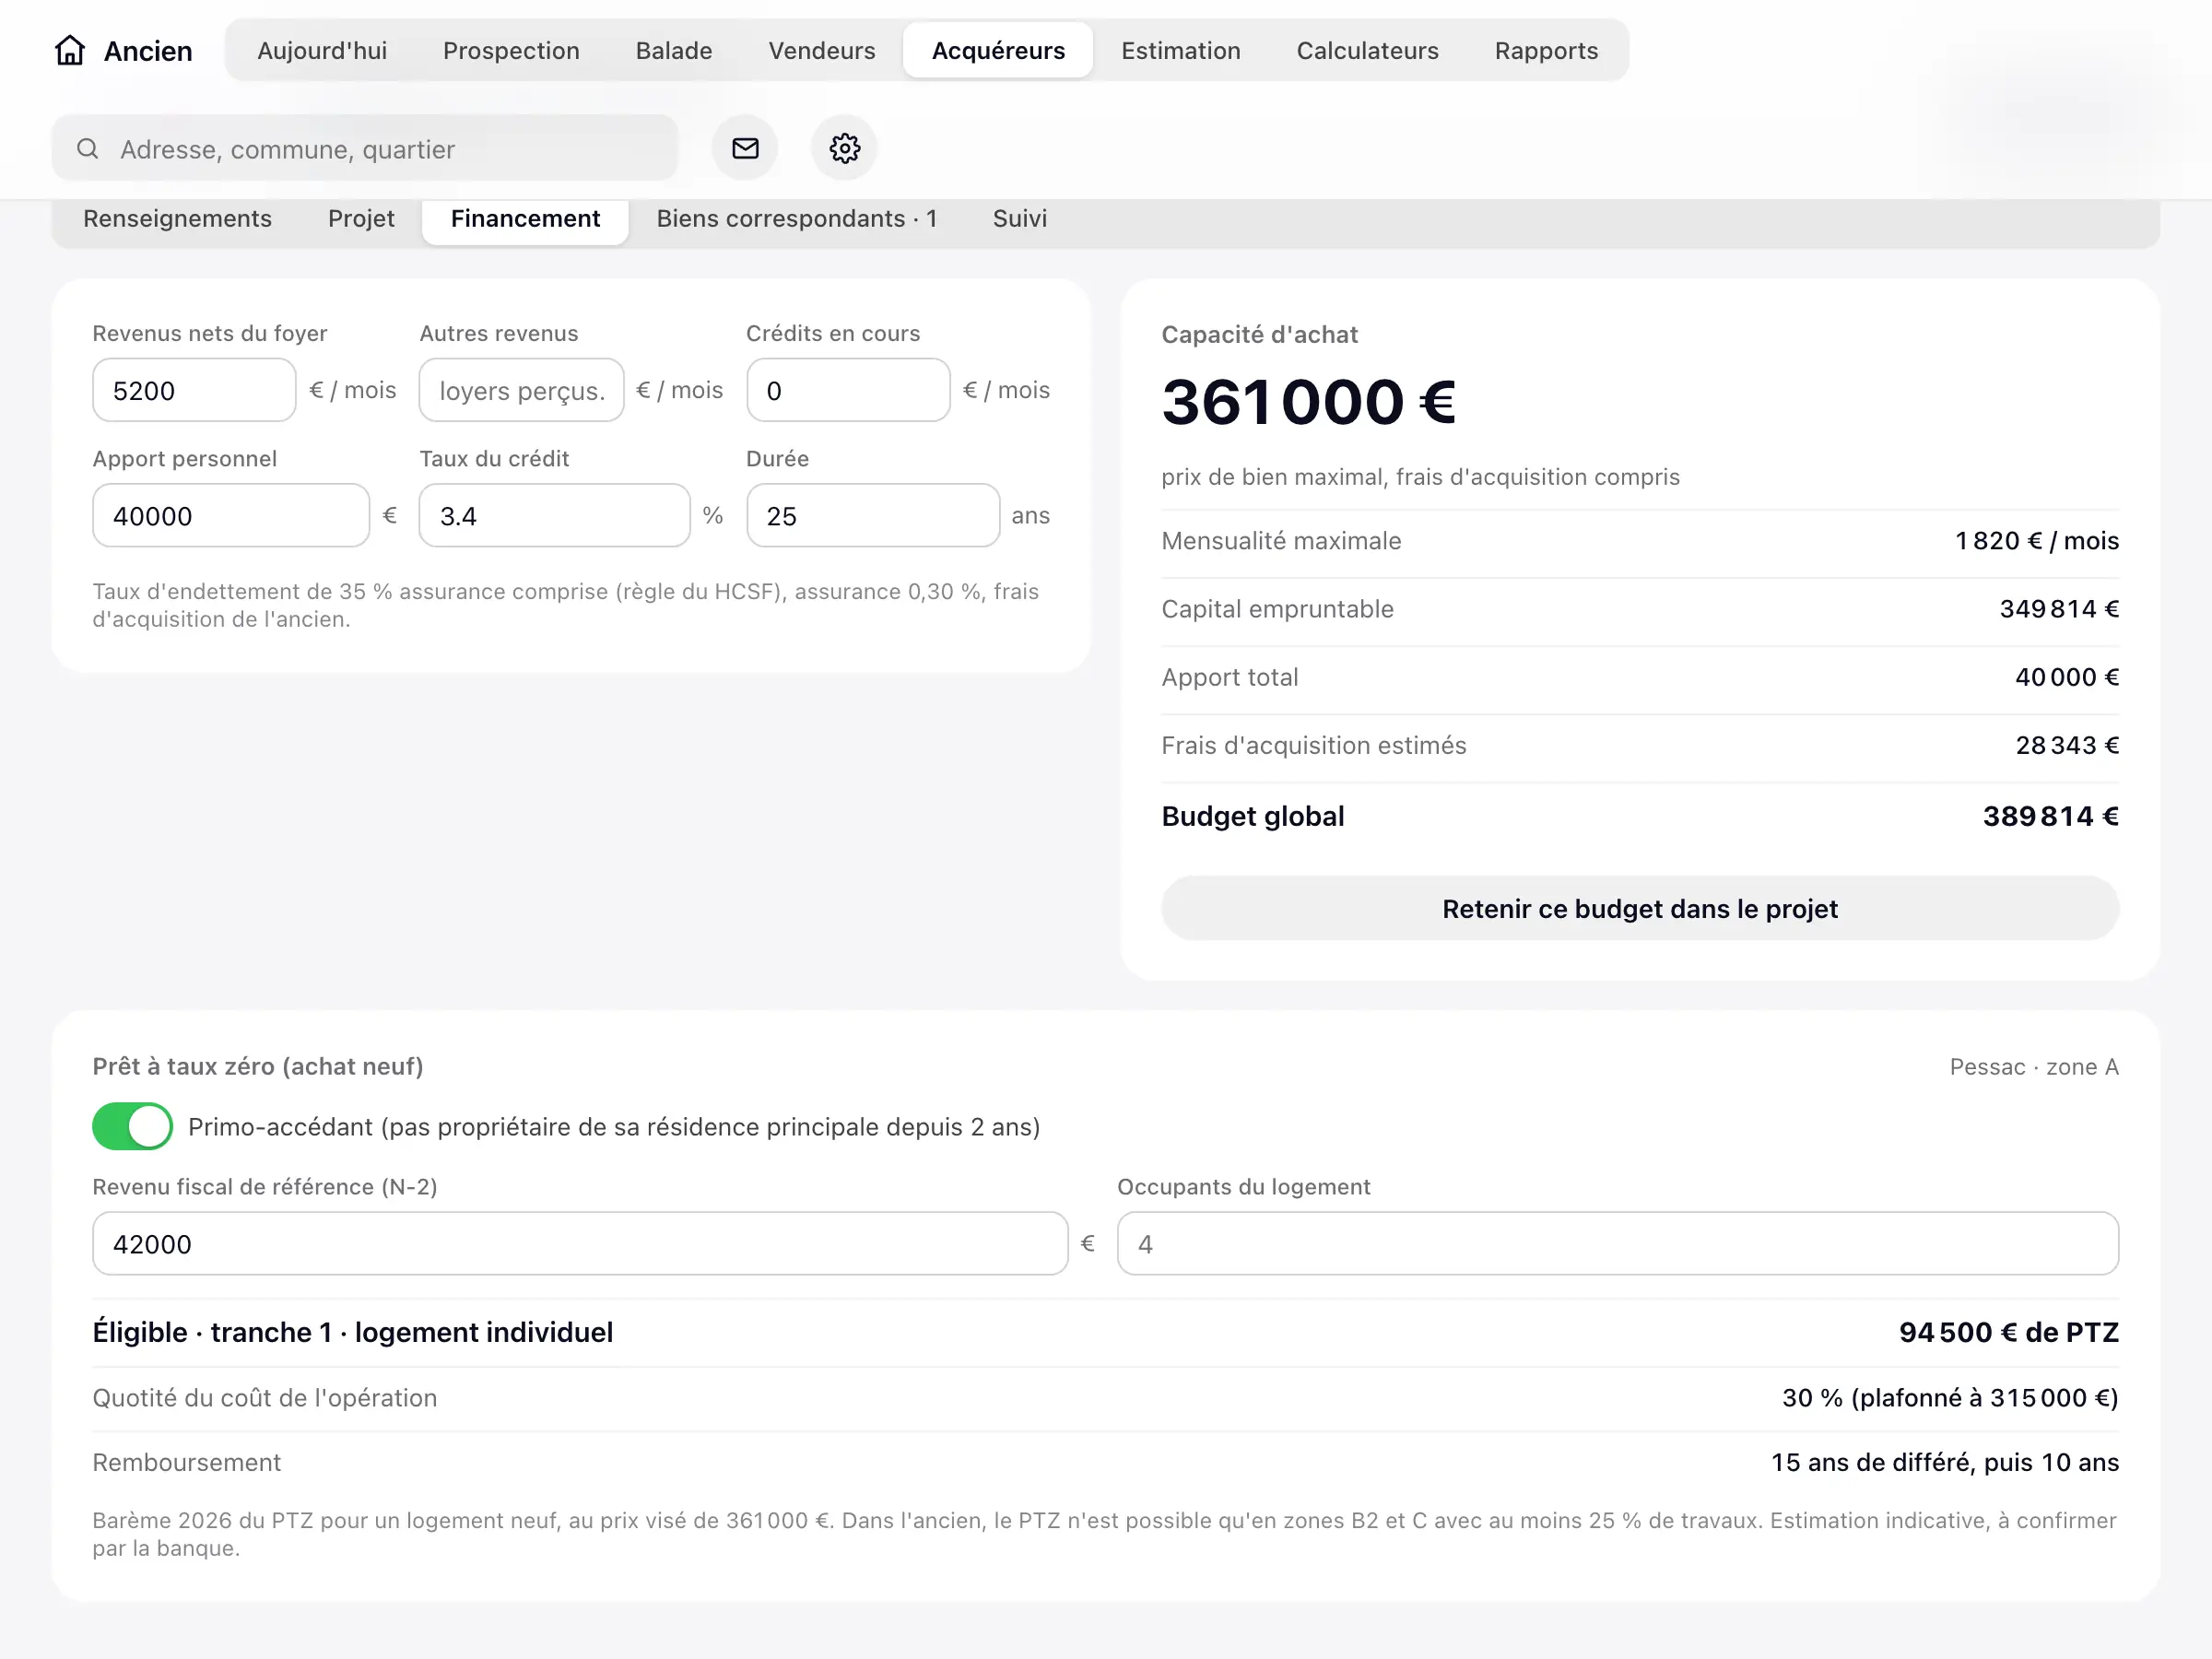Click the Revenus nets du foyer field
2212x1659 pixels.
(194, 391)
